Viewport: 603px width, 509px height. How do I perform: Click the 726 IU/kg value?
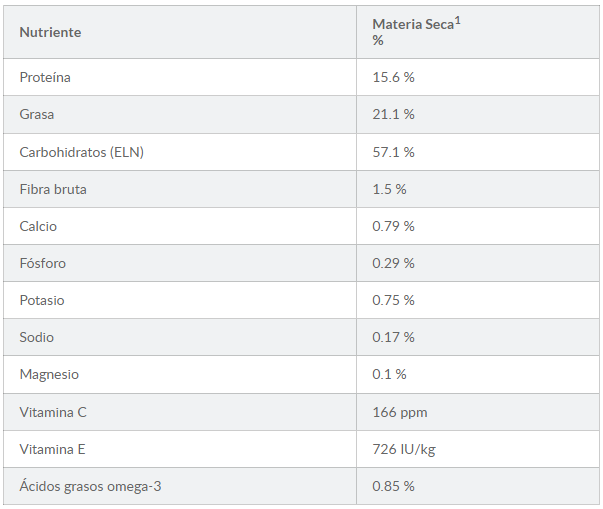coord(404,449)
